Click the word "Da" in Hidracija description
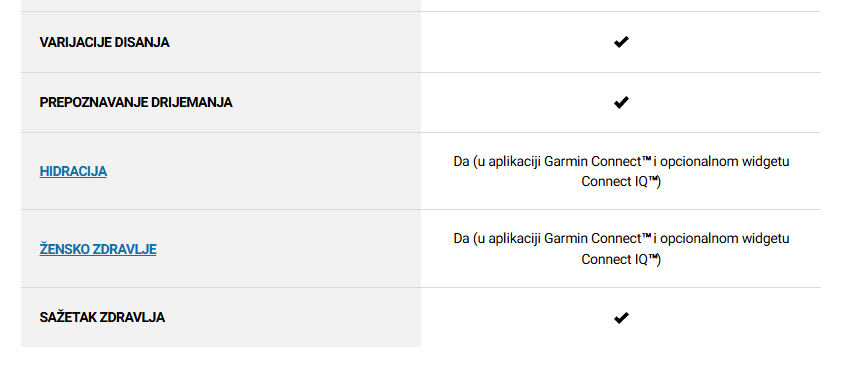Screen dimensions: 868x367 point(461,162)
